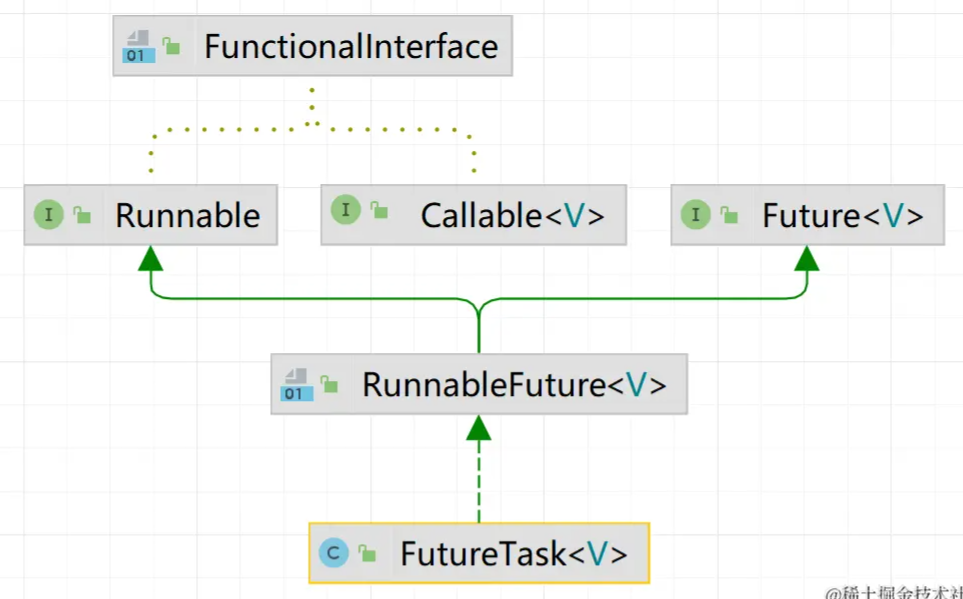Select the Callable<V> node label
Image resolution: width=963 pixels, height=599 pixels.
(512, 215)
